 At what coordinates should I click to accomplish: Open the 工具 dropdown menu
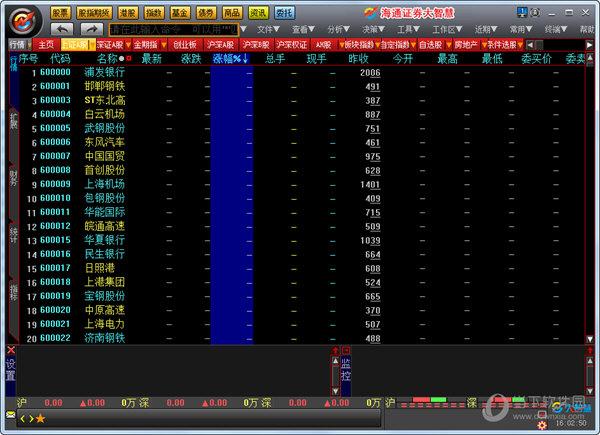(x=407, y=30)
